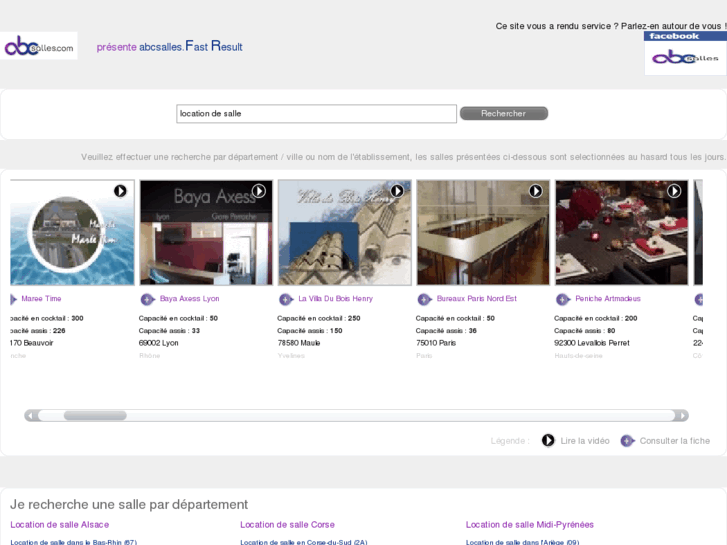Open the Baya Axess thumbnail image

click(x=206, y=233)
